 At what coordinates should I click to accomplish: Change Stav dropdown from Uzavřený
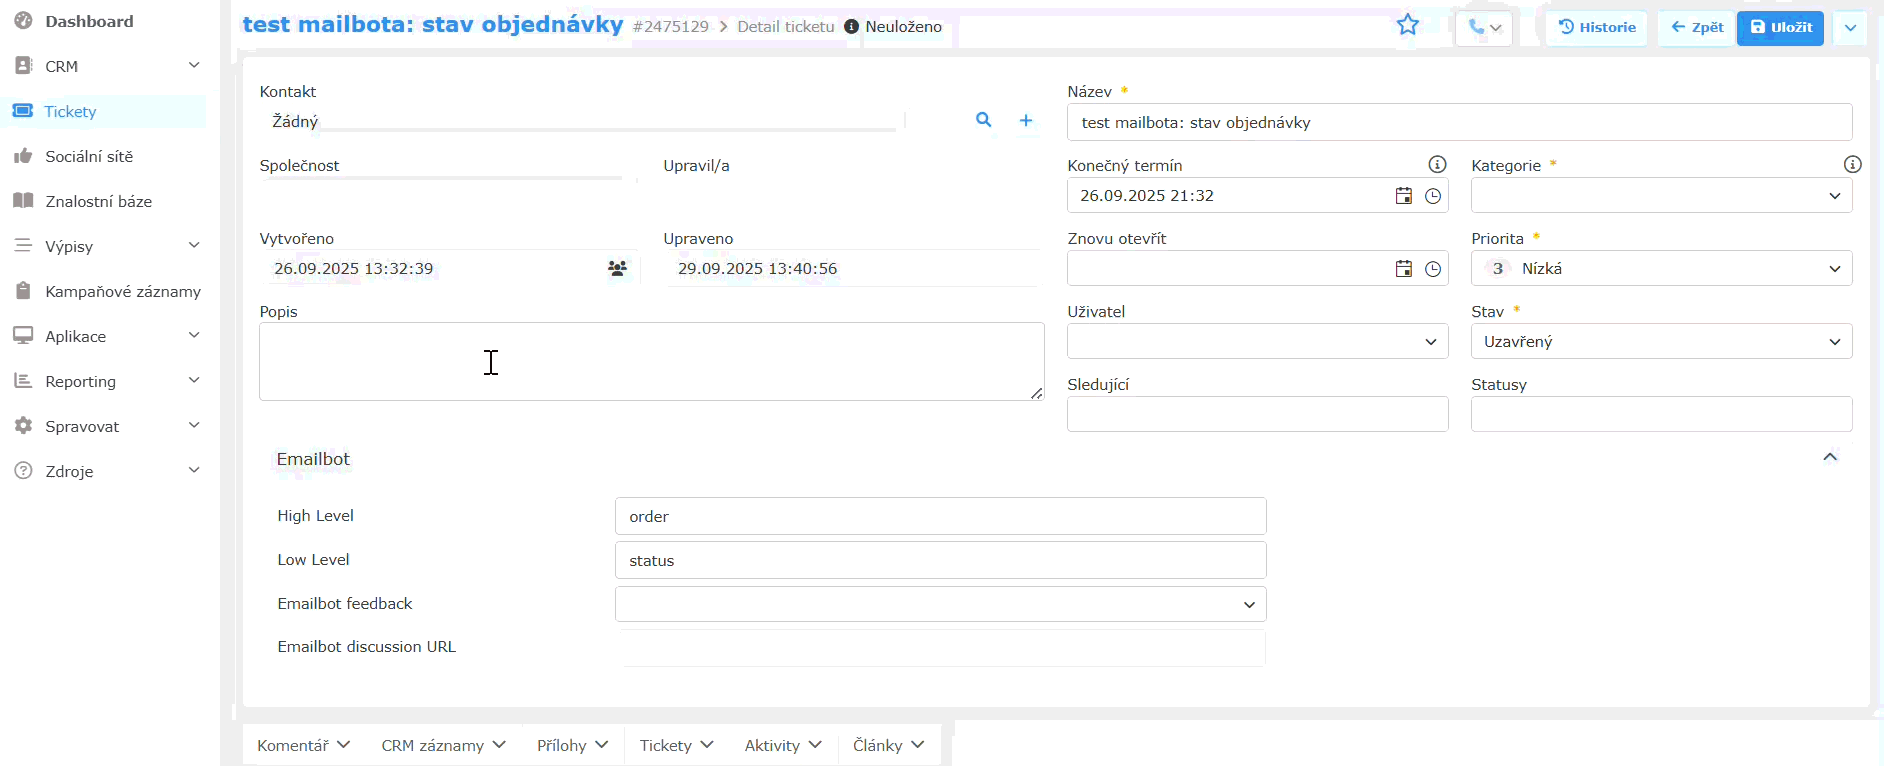pyautogui.click(x=1660, y=342)
